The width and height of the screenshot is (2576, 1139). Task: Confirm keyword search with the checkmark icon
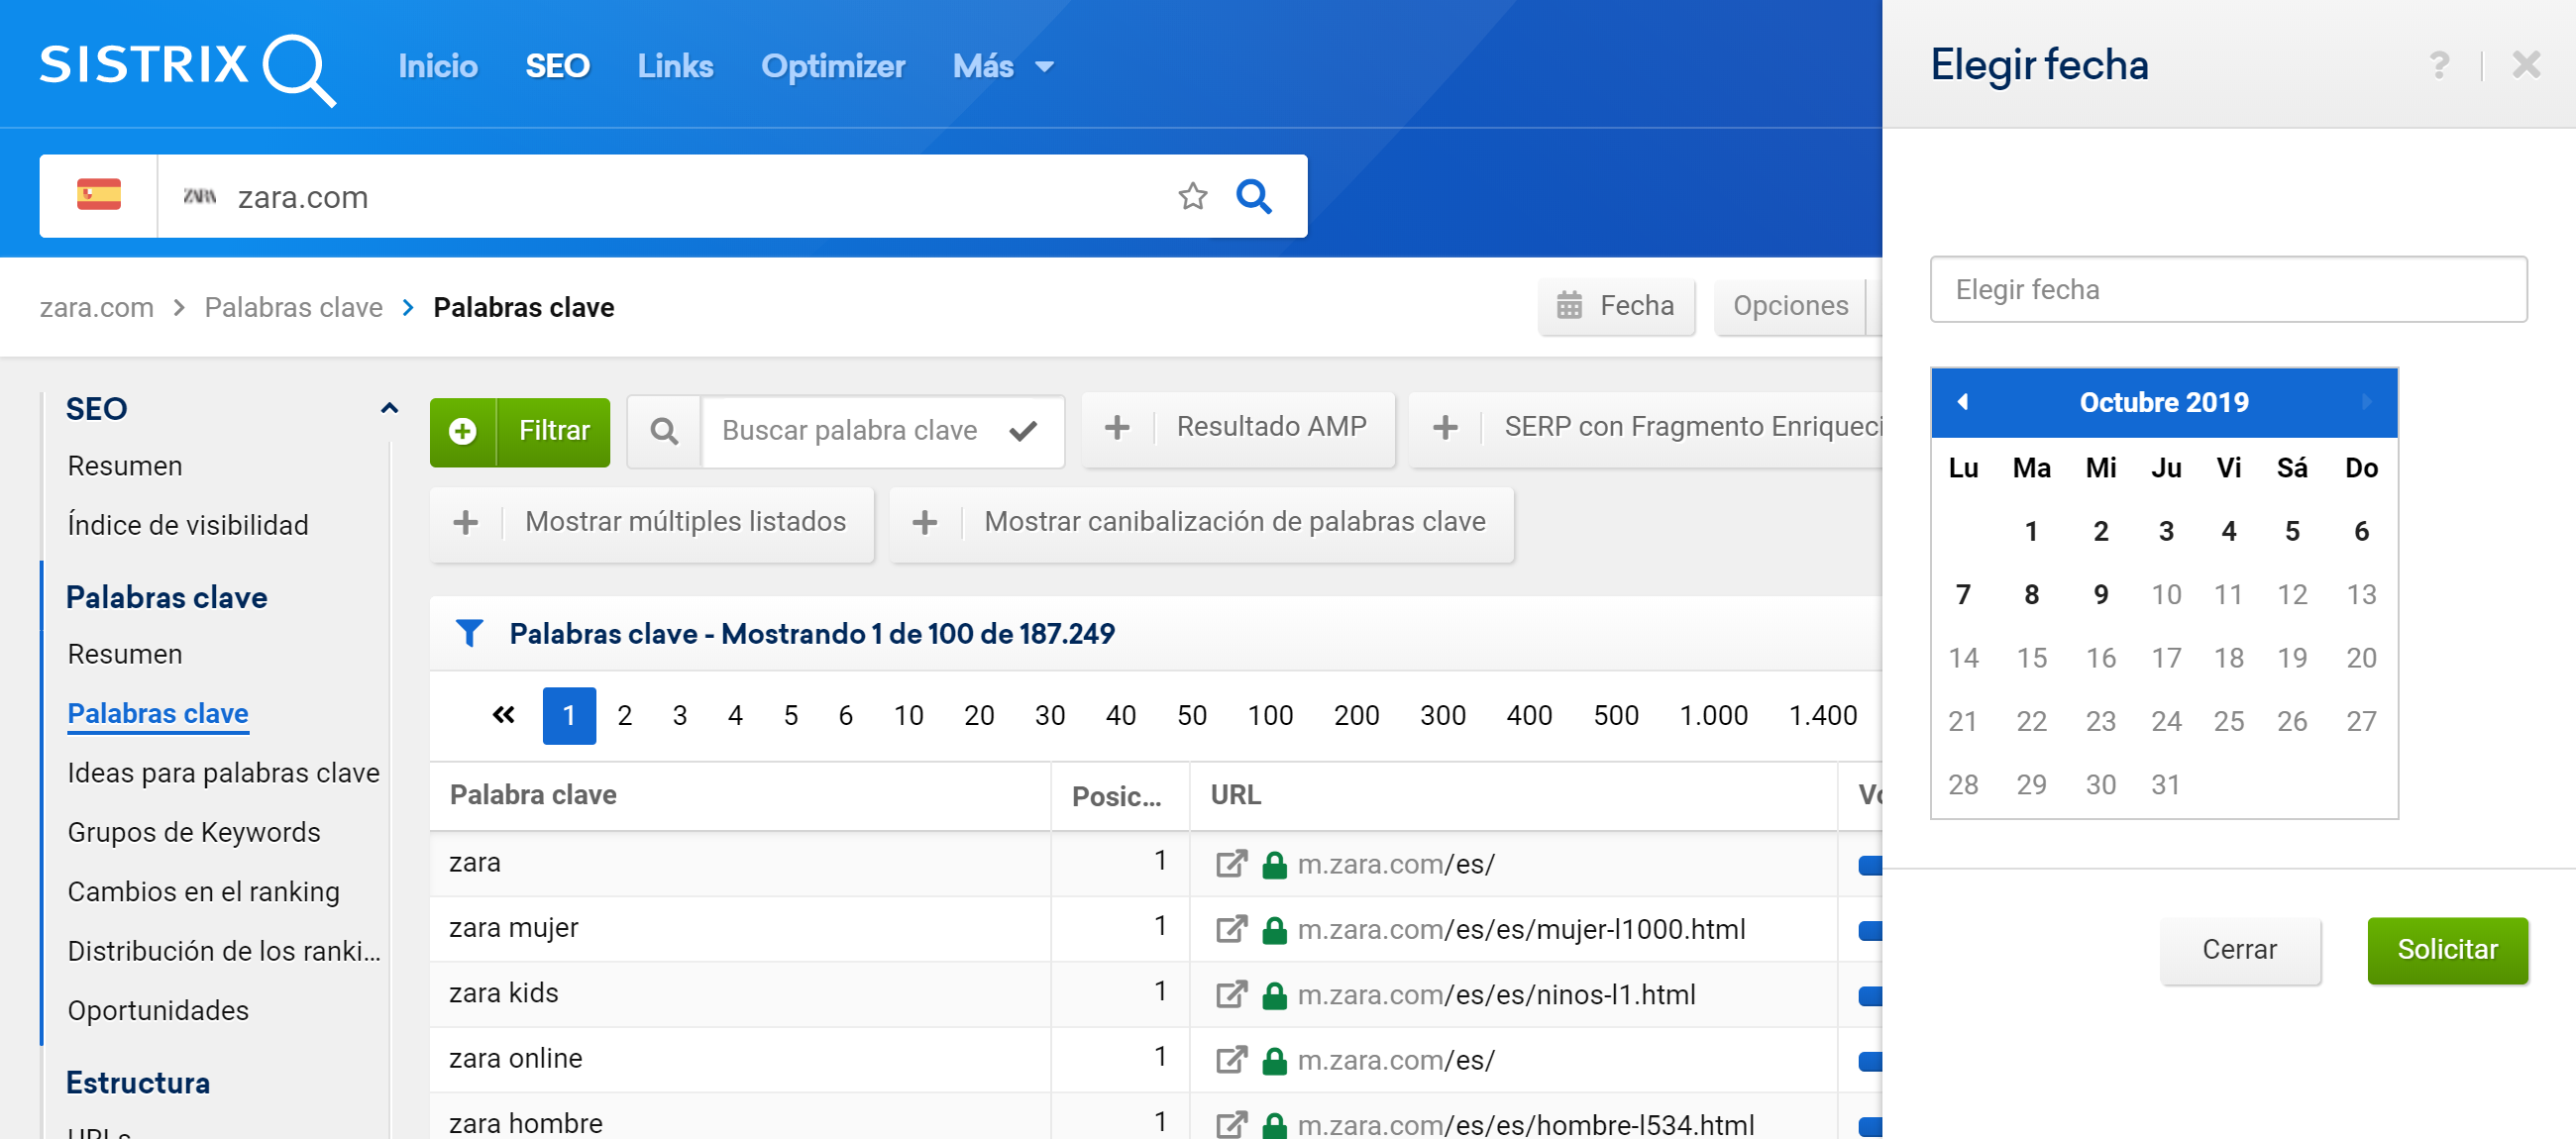pyautogui.click(x=1022, y=431)
